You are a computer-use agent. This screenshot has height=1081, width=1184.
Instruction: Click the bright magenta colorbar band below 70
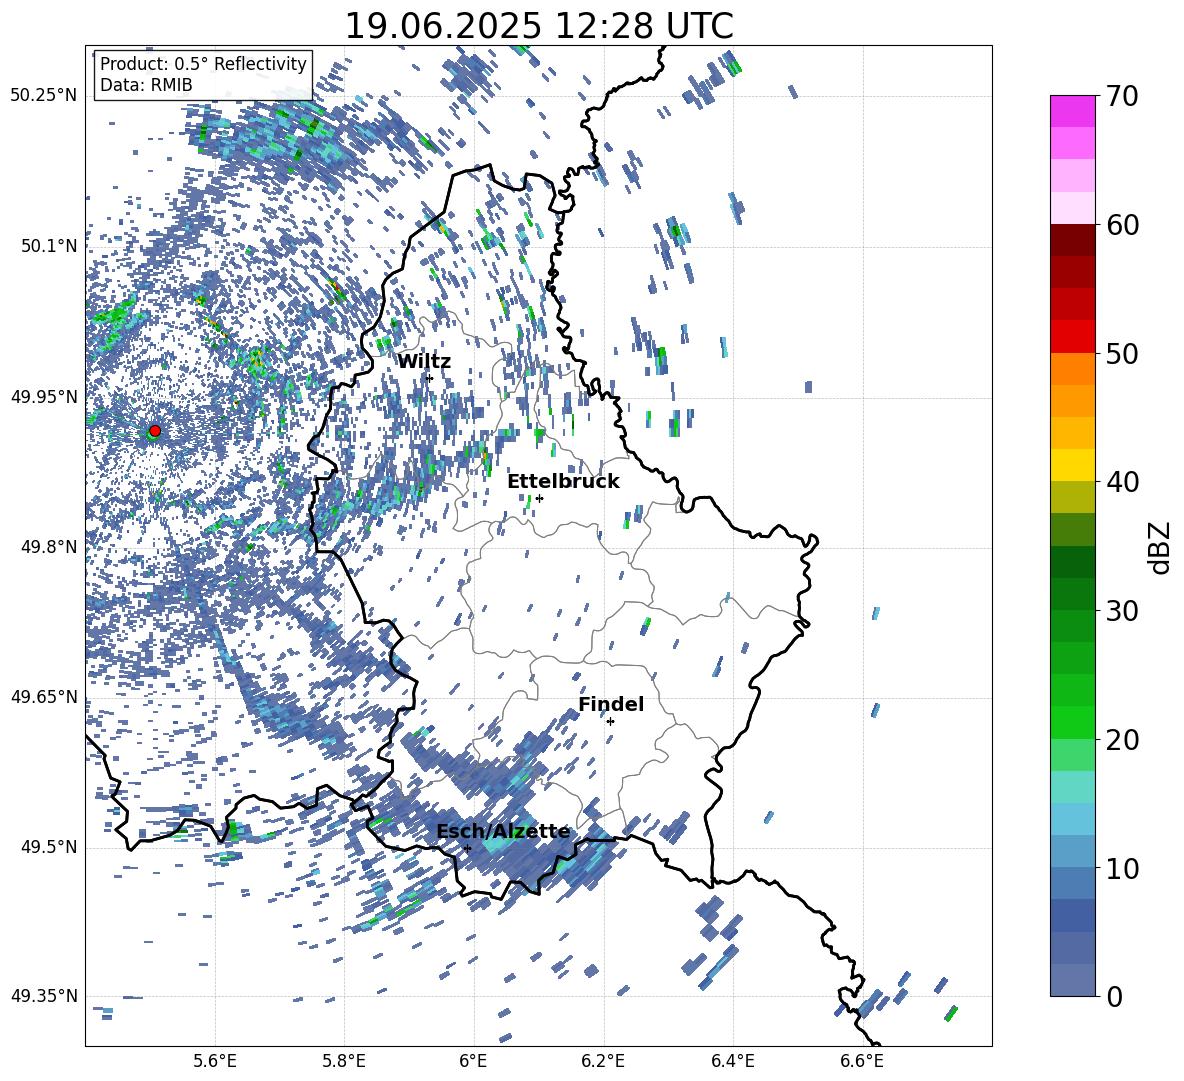click(x=1072, y=111)
